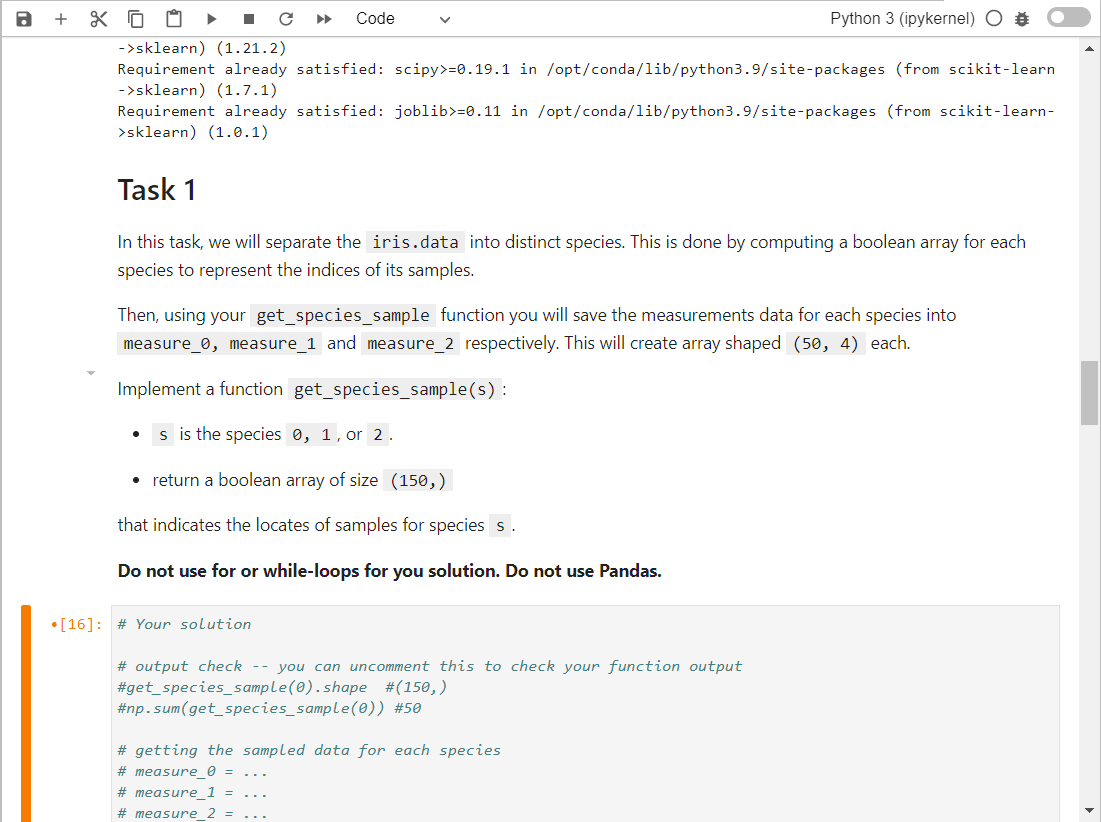Click the get_species_sample(s) code text
Screen dimensions: 1101x822
[395, 389]
